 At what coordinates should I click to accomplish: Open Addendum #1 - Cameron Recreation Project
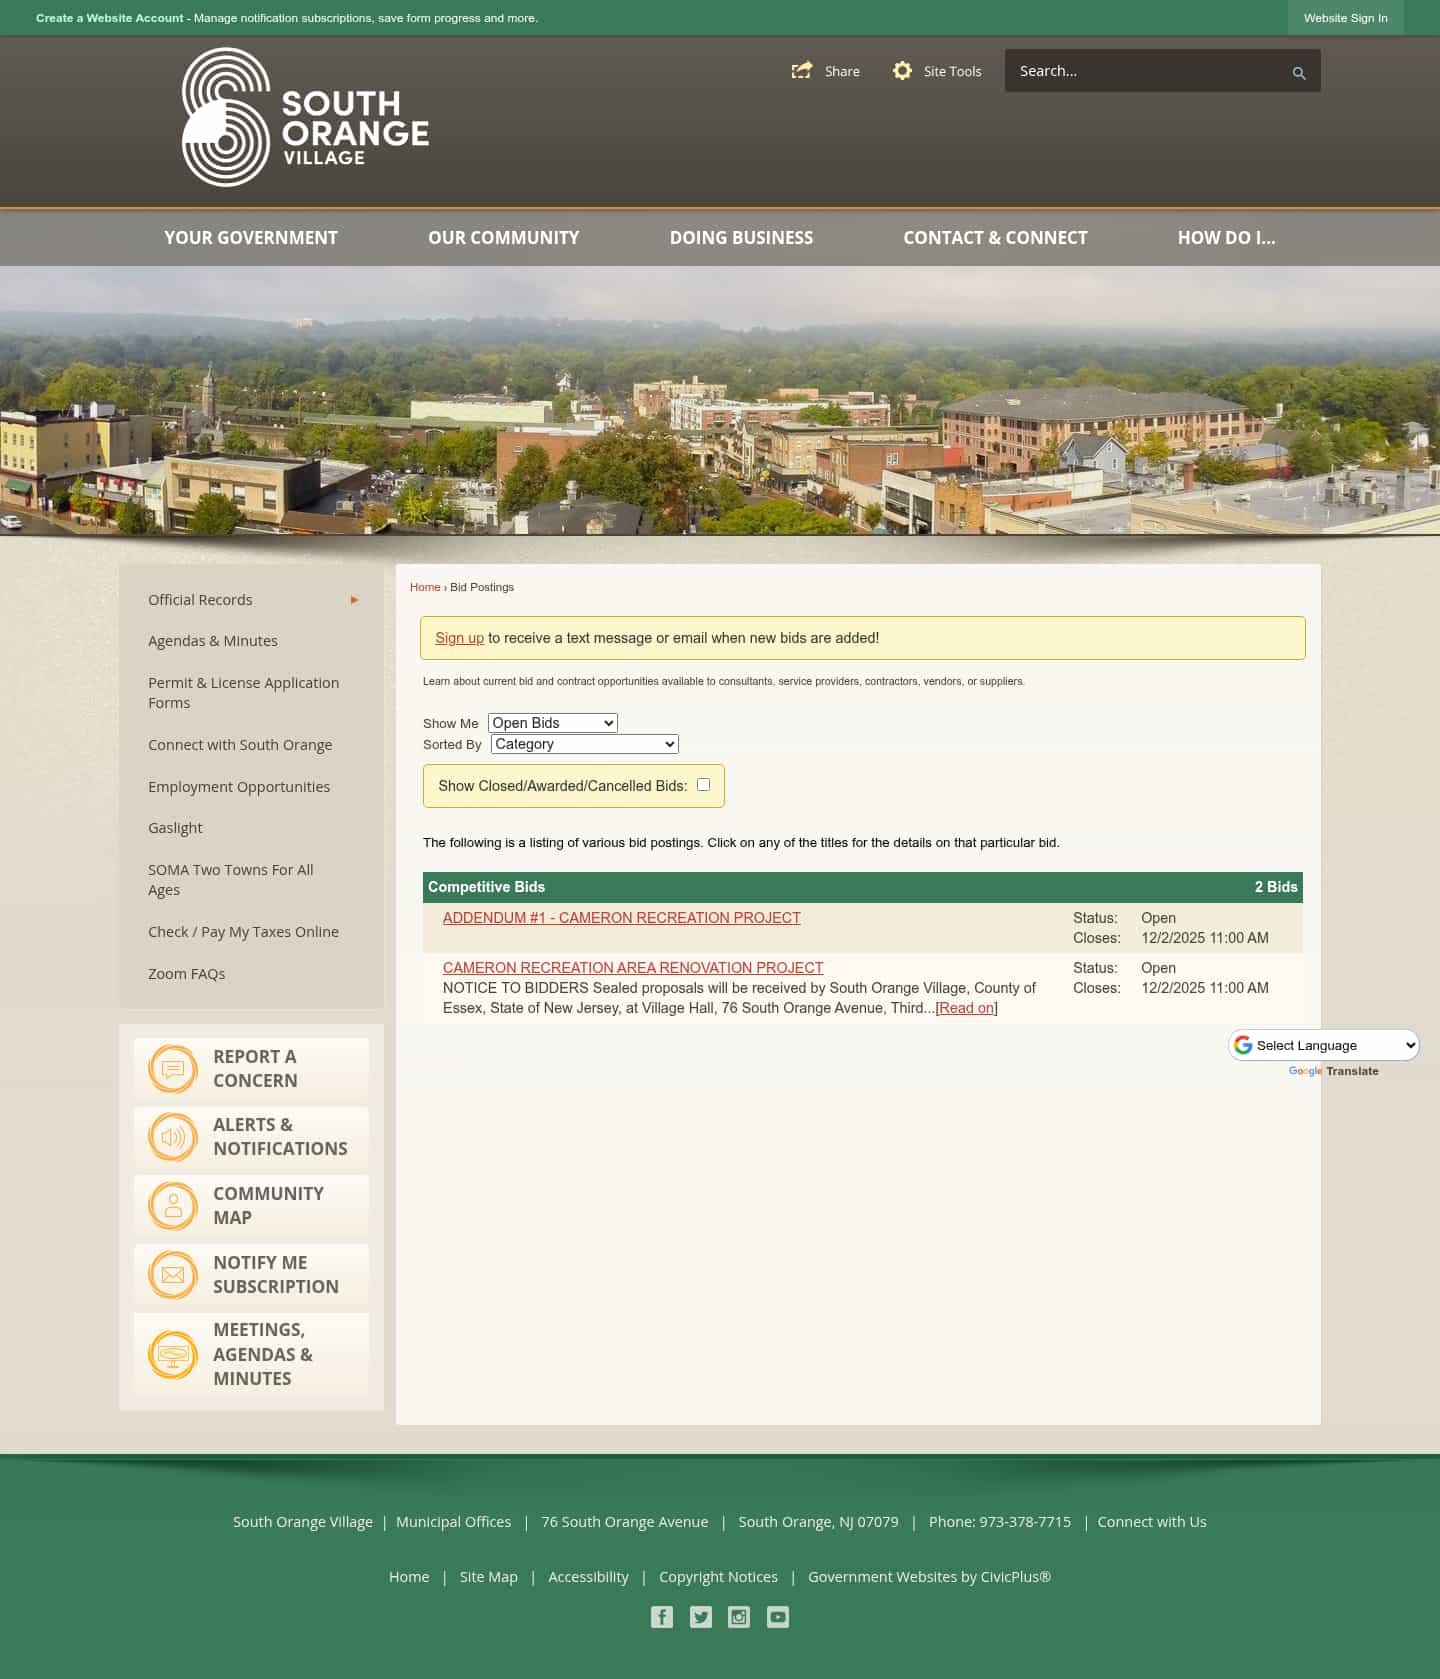[x=622, y=918]
